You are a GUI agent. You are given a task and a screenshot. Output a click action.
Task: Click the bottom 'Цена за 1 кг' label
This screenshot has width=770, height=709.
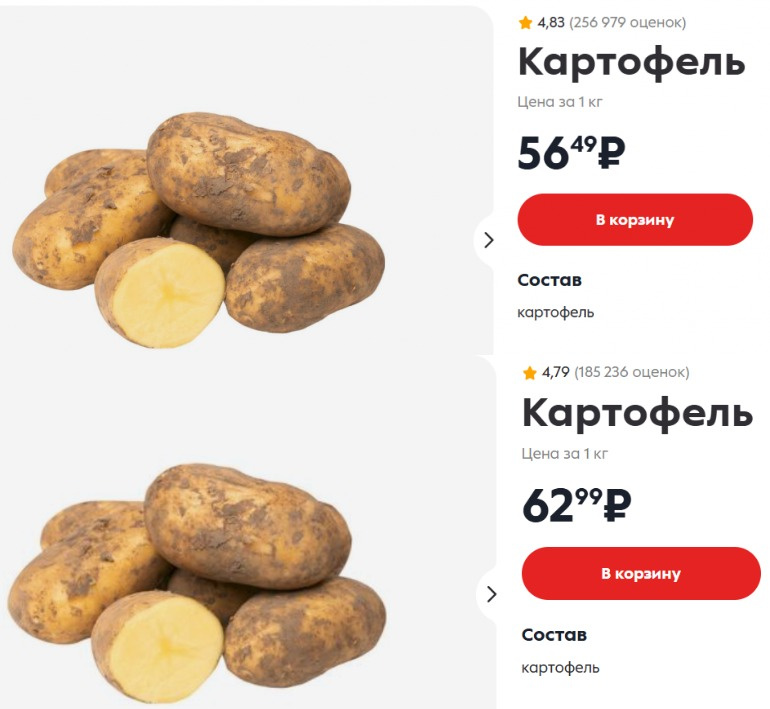565,454
